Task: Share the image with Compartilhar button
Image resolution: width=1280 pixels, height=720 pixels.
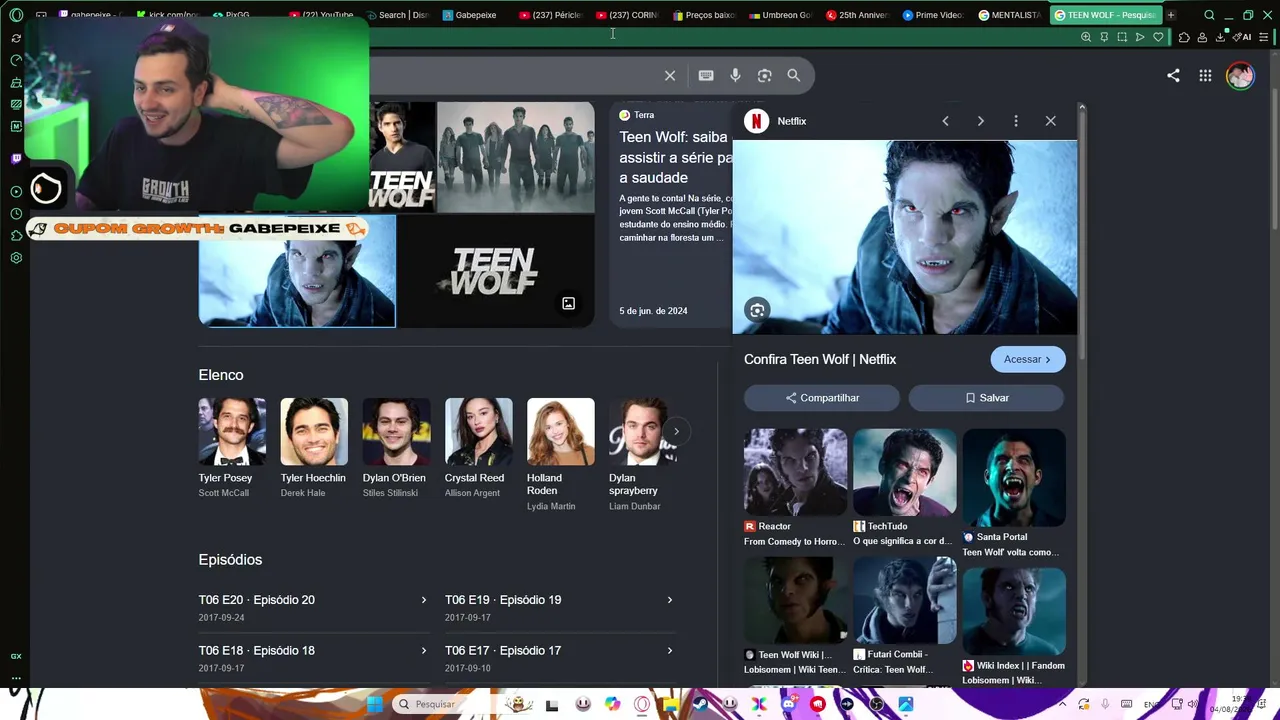Action: 822,398
